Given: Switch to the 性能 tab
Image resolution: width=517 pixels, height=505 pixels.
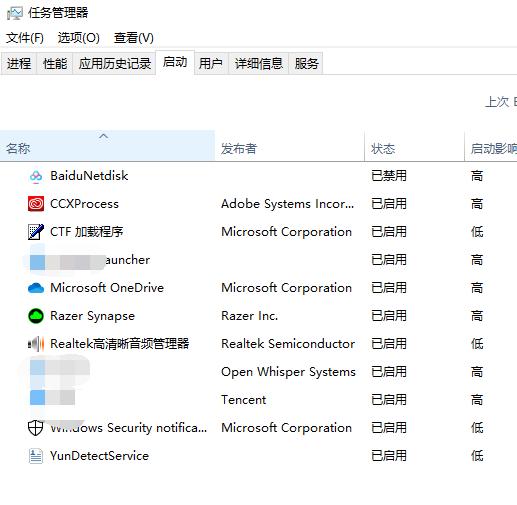Looking at the screenshot, I should coord(55,63).
